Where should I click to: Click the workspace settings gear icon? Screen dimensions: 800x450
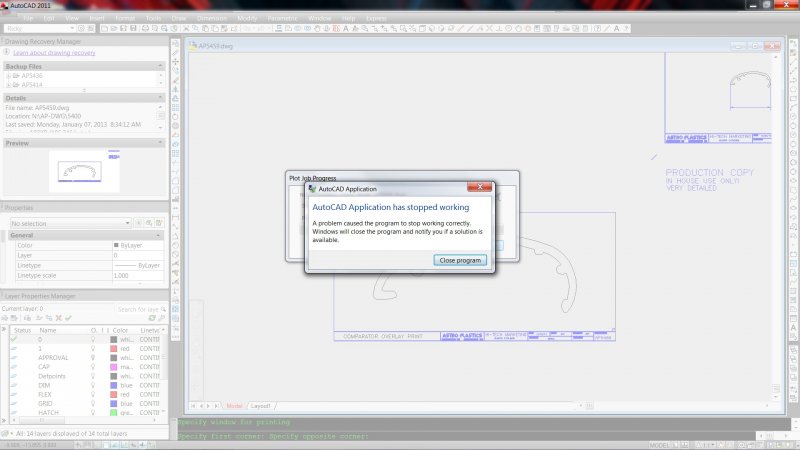[x=81, y=29]
